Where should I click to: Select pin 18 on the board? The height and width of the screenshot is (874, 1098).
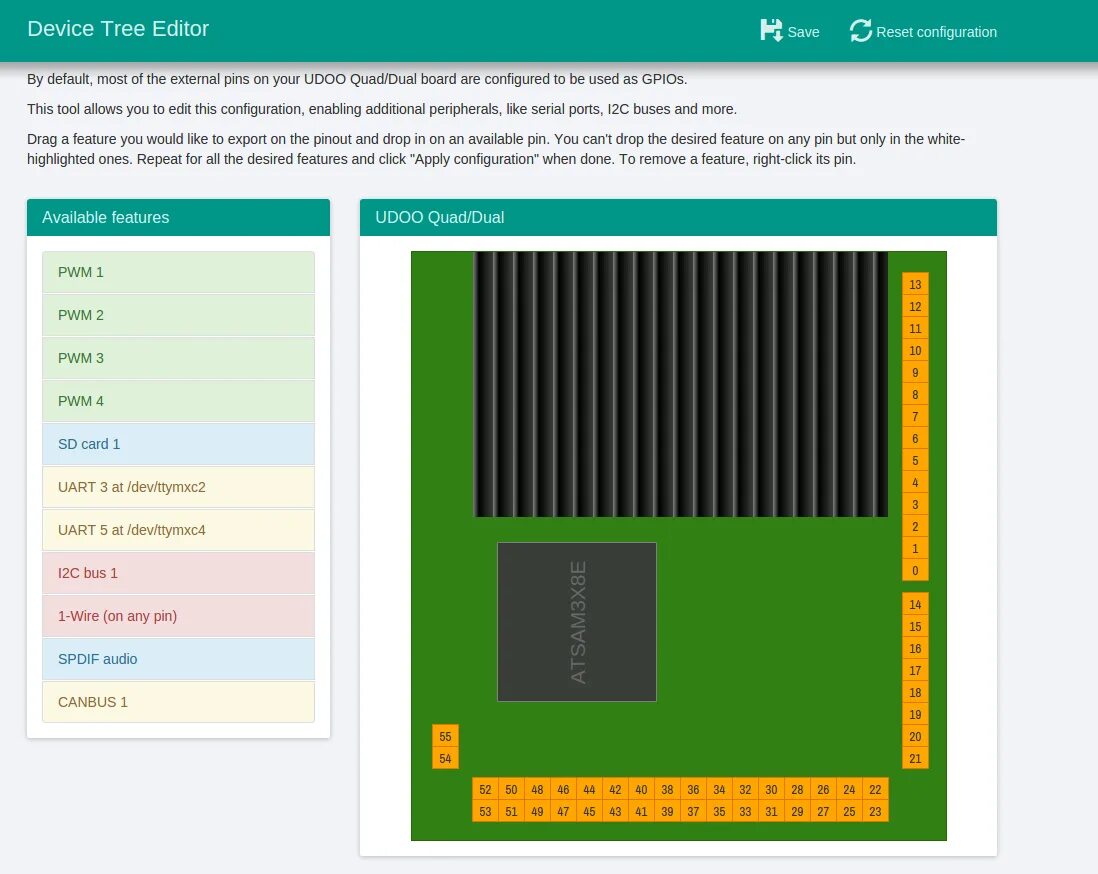click(x=915, y=693)
